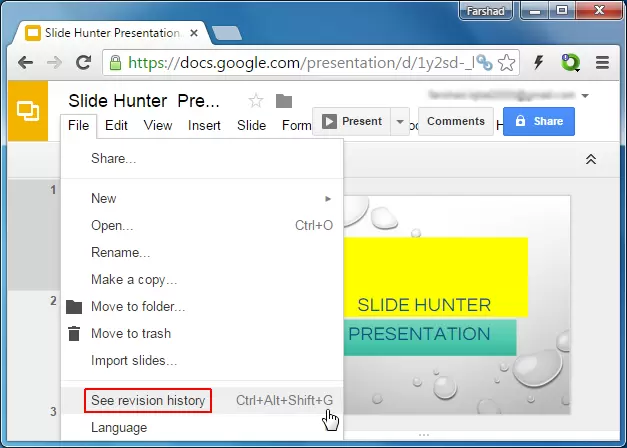Choose Move to trash
This screenshot has height=448, width=627.
(x=202, y=333)
